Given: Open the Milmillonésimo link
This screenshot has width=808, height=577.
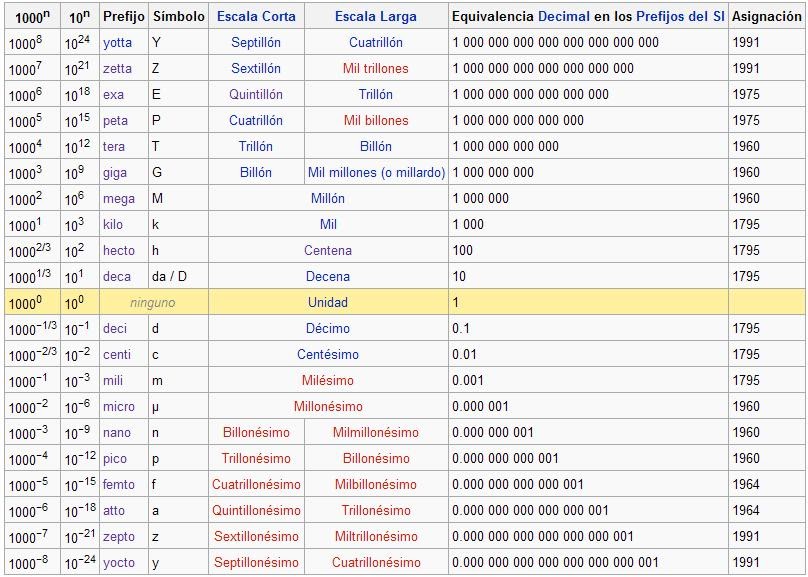Looking at the screenshot, I should [376, 432].
